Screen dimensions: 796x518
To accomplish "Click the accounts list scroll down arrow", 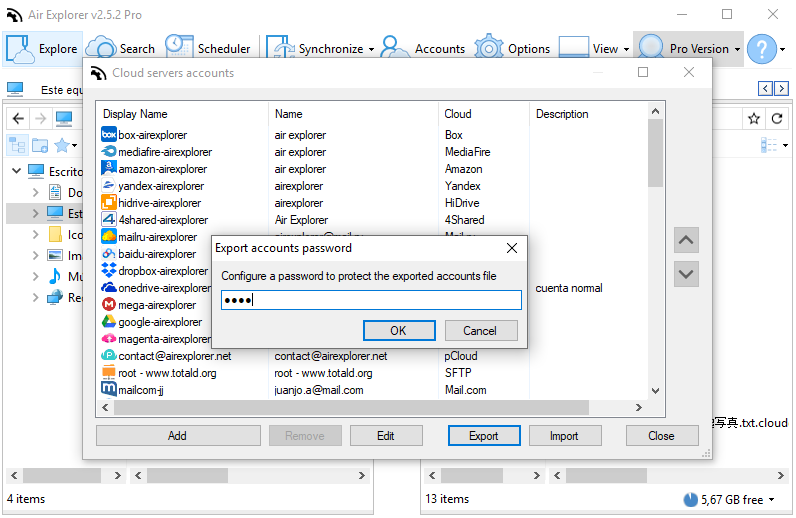I will (x=655, y=391).
